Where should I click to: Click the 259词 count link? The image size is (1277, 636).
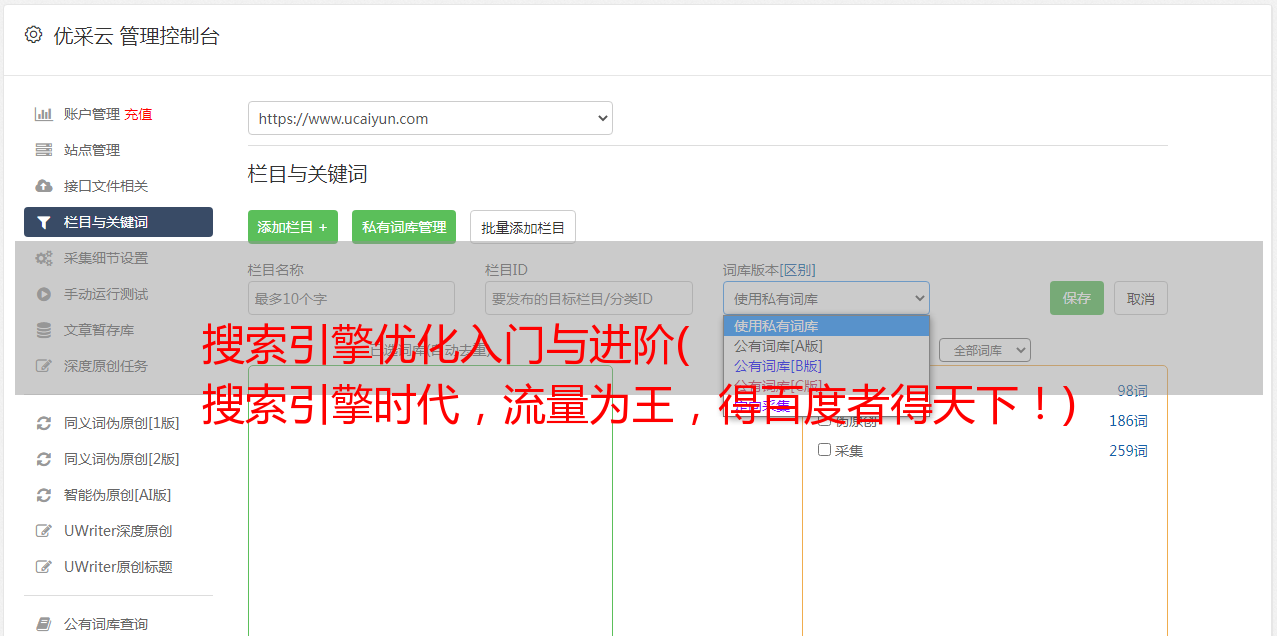(1128, 451)
